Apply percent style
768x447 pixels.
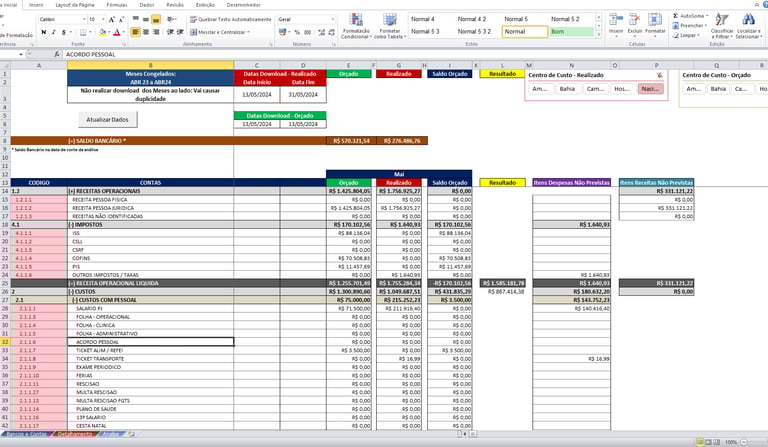[297, 32]
